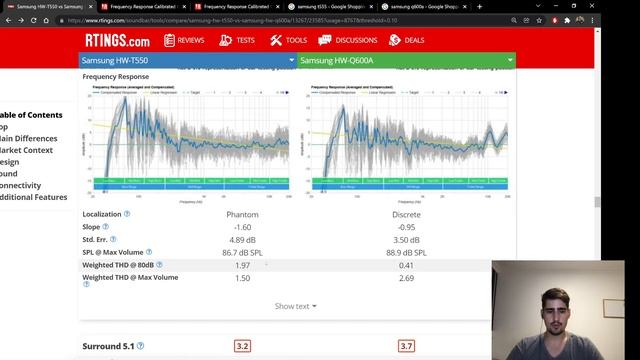
Task: Jump to Additional Features section
Action: [33, 197]
